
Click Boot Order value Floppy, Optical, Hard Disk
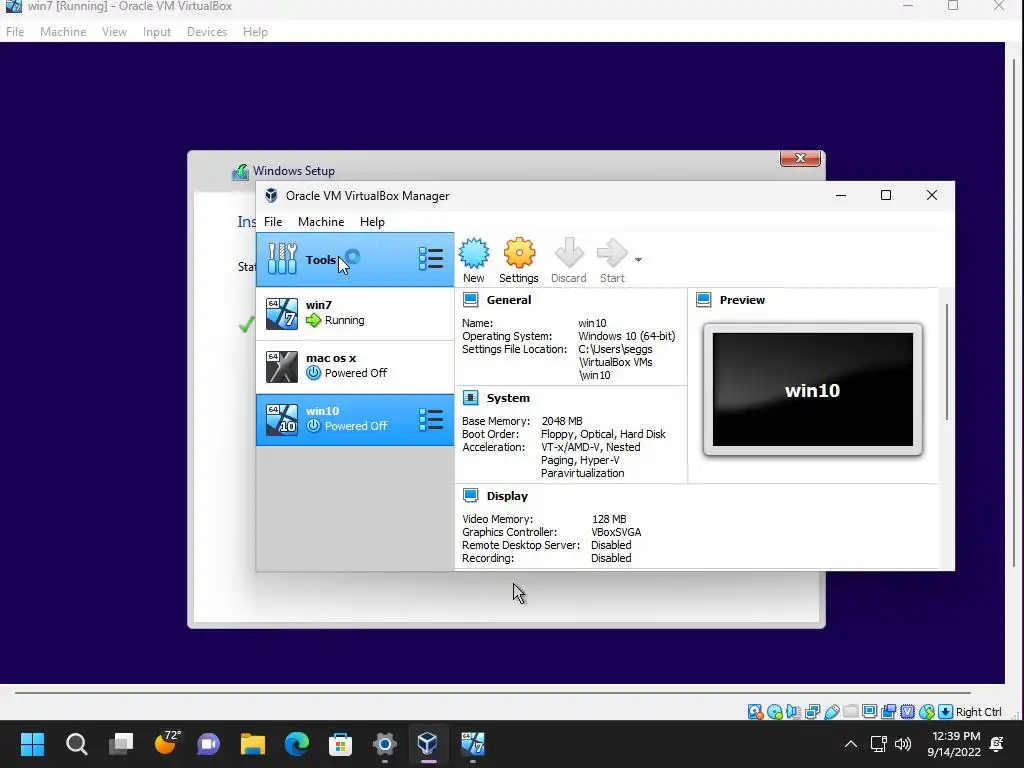click(x=603, y=434)
